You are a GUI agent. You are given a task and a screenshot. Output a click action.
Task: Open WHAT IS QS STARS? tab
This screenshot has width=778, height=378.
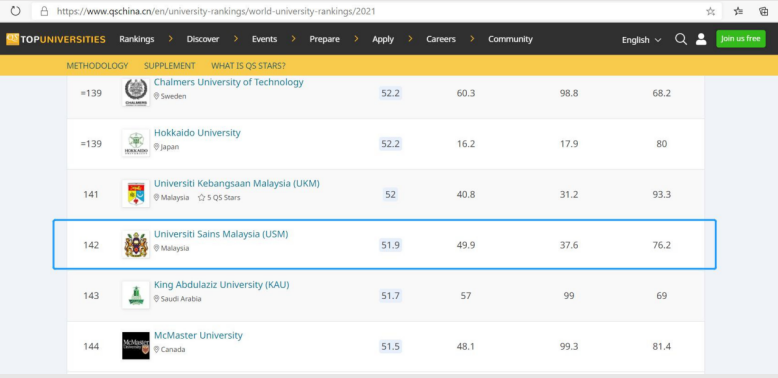pos(248,65)
